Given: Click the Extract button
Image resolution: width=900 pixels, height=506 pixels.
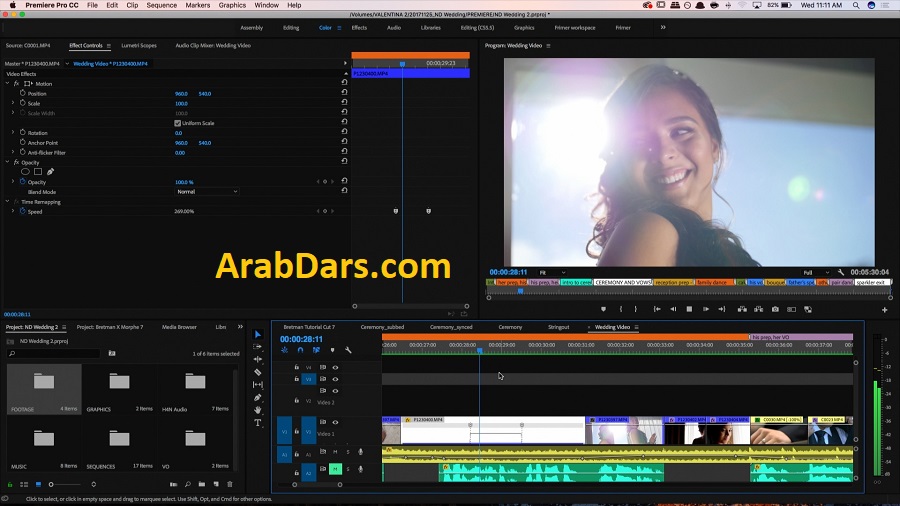Looking at the screenshot, I should pos(759,309).
